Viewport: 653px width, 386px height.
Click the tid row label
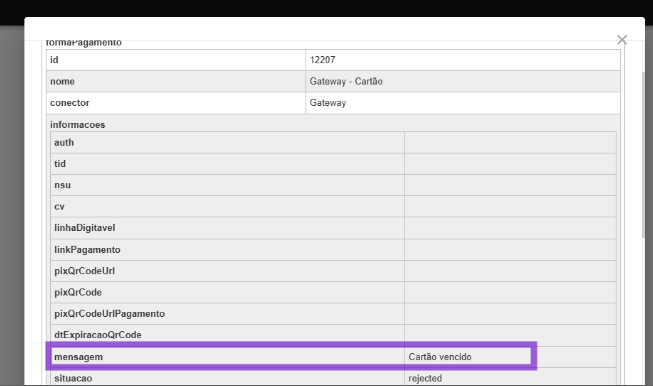click(x=60, y=164)
